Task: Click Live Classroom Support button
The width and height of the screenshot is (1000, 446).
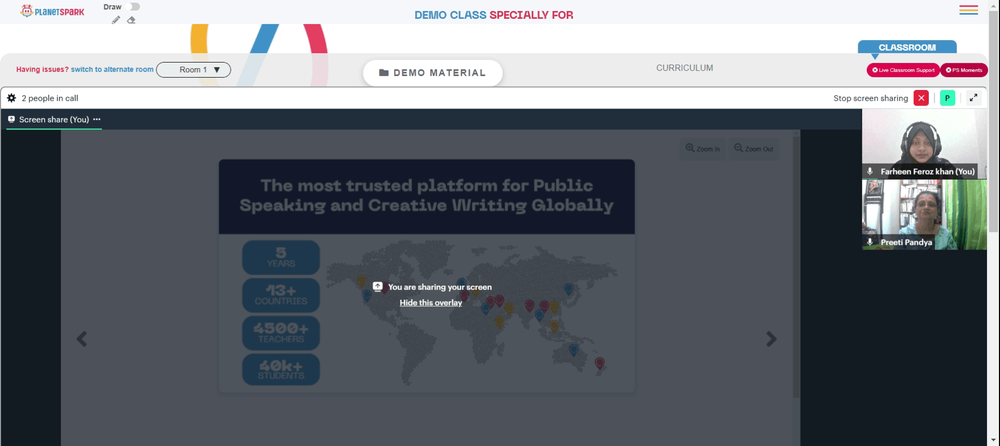Action: 903,70
